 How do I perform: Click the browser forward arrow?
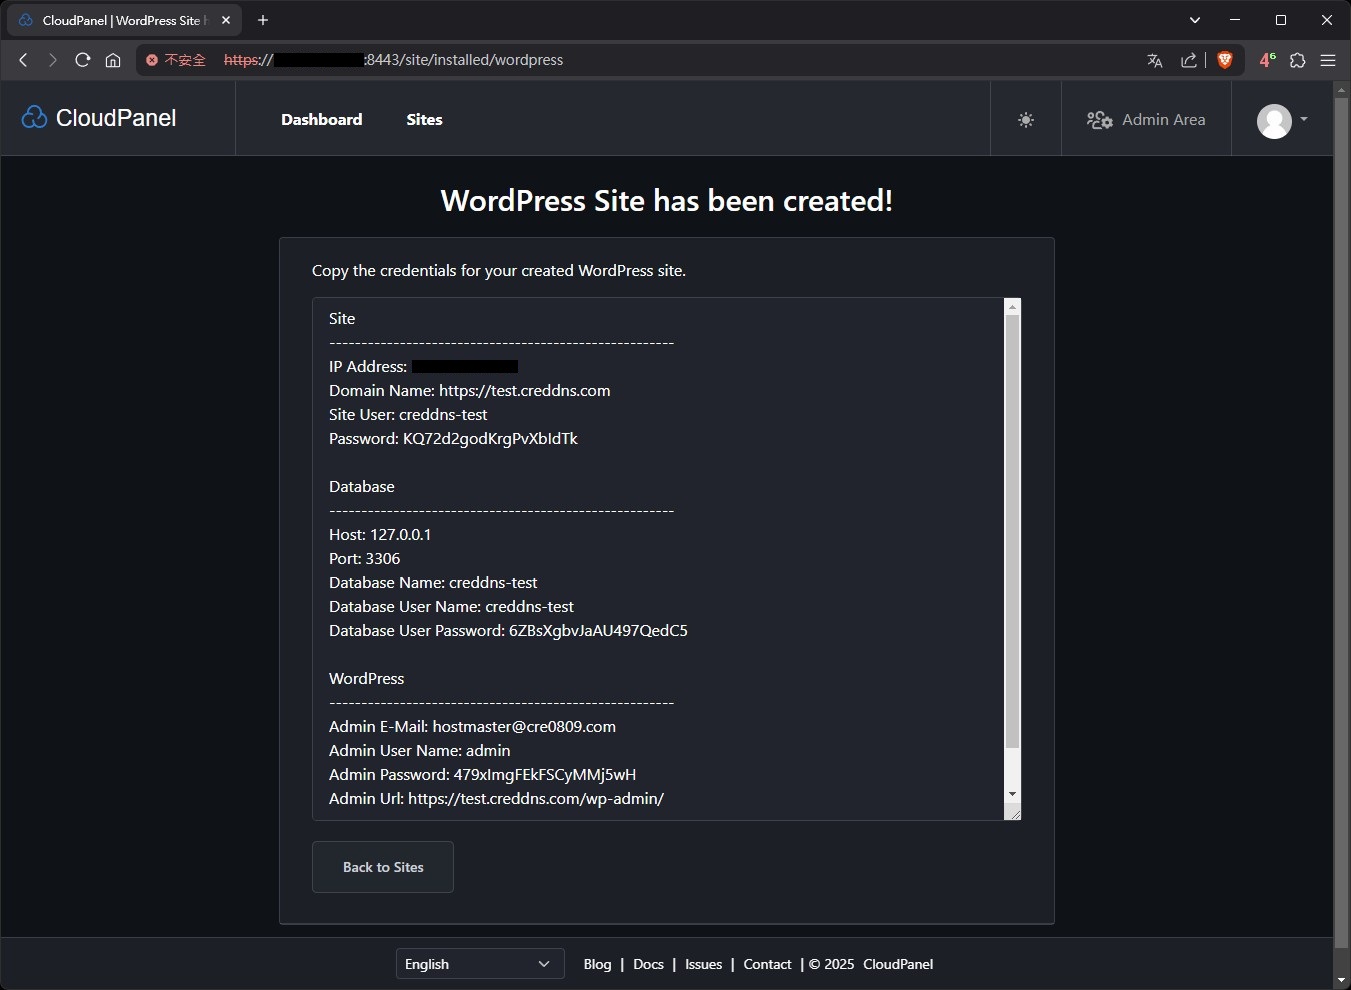53,60
